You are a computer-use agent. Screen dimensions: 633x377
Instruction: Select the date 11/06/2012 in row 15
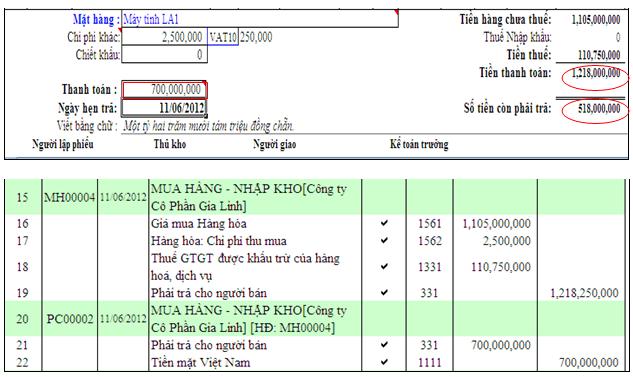(123, 197)
